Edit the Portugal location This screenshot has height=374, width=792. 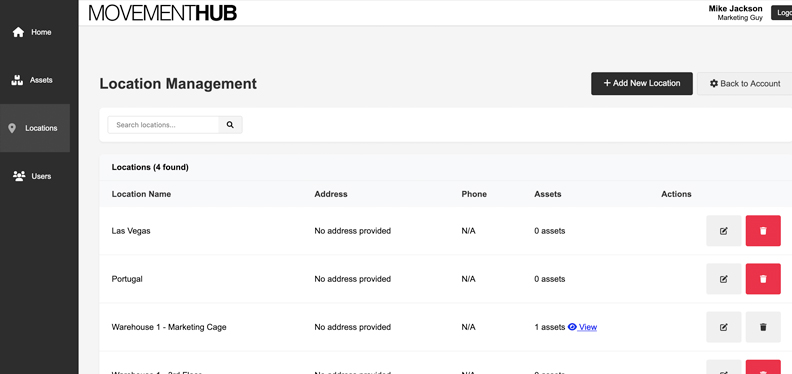(723, 279)
